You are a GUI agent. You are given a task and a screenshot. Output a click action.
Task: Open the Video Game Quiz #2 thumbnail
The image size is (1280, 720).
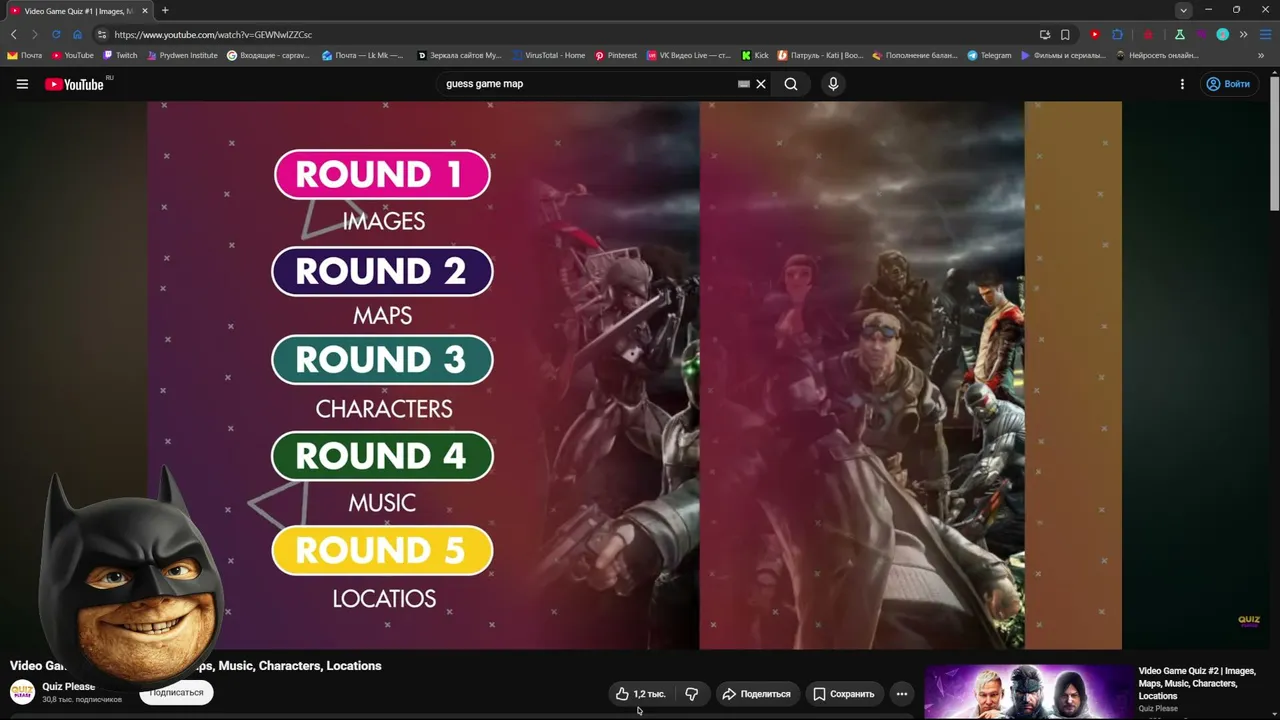point(1027,692)
